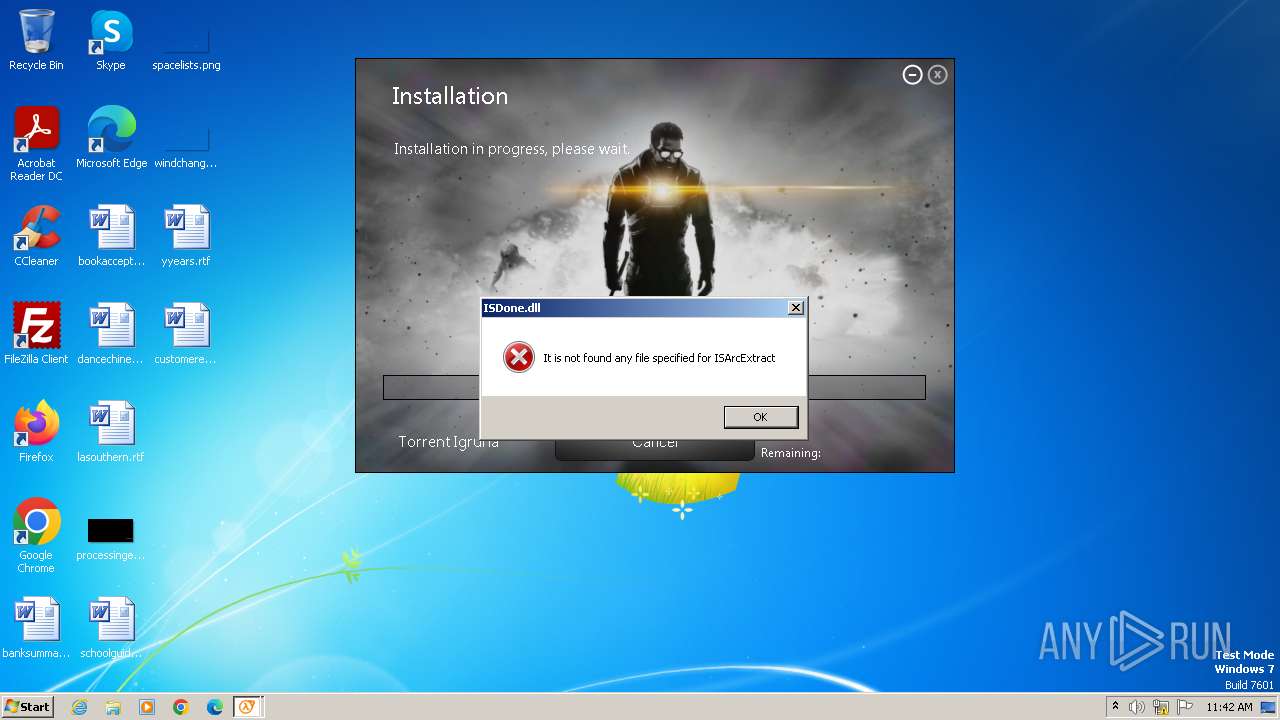Screen dimensions: 1280x720
Task: Select the Microsoft Edge desktop shortcut
Action: pyautogui.click(x=111, y=138)
